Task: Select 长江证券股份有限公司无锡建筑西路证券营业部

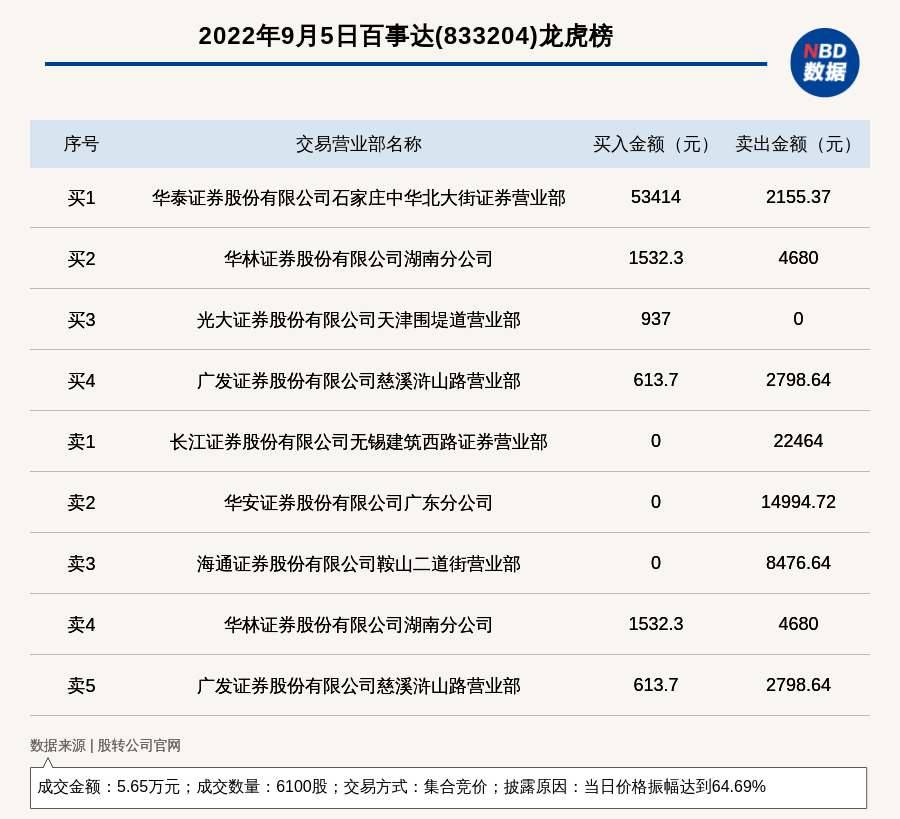Action: coord(359,442)
